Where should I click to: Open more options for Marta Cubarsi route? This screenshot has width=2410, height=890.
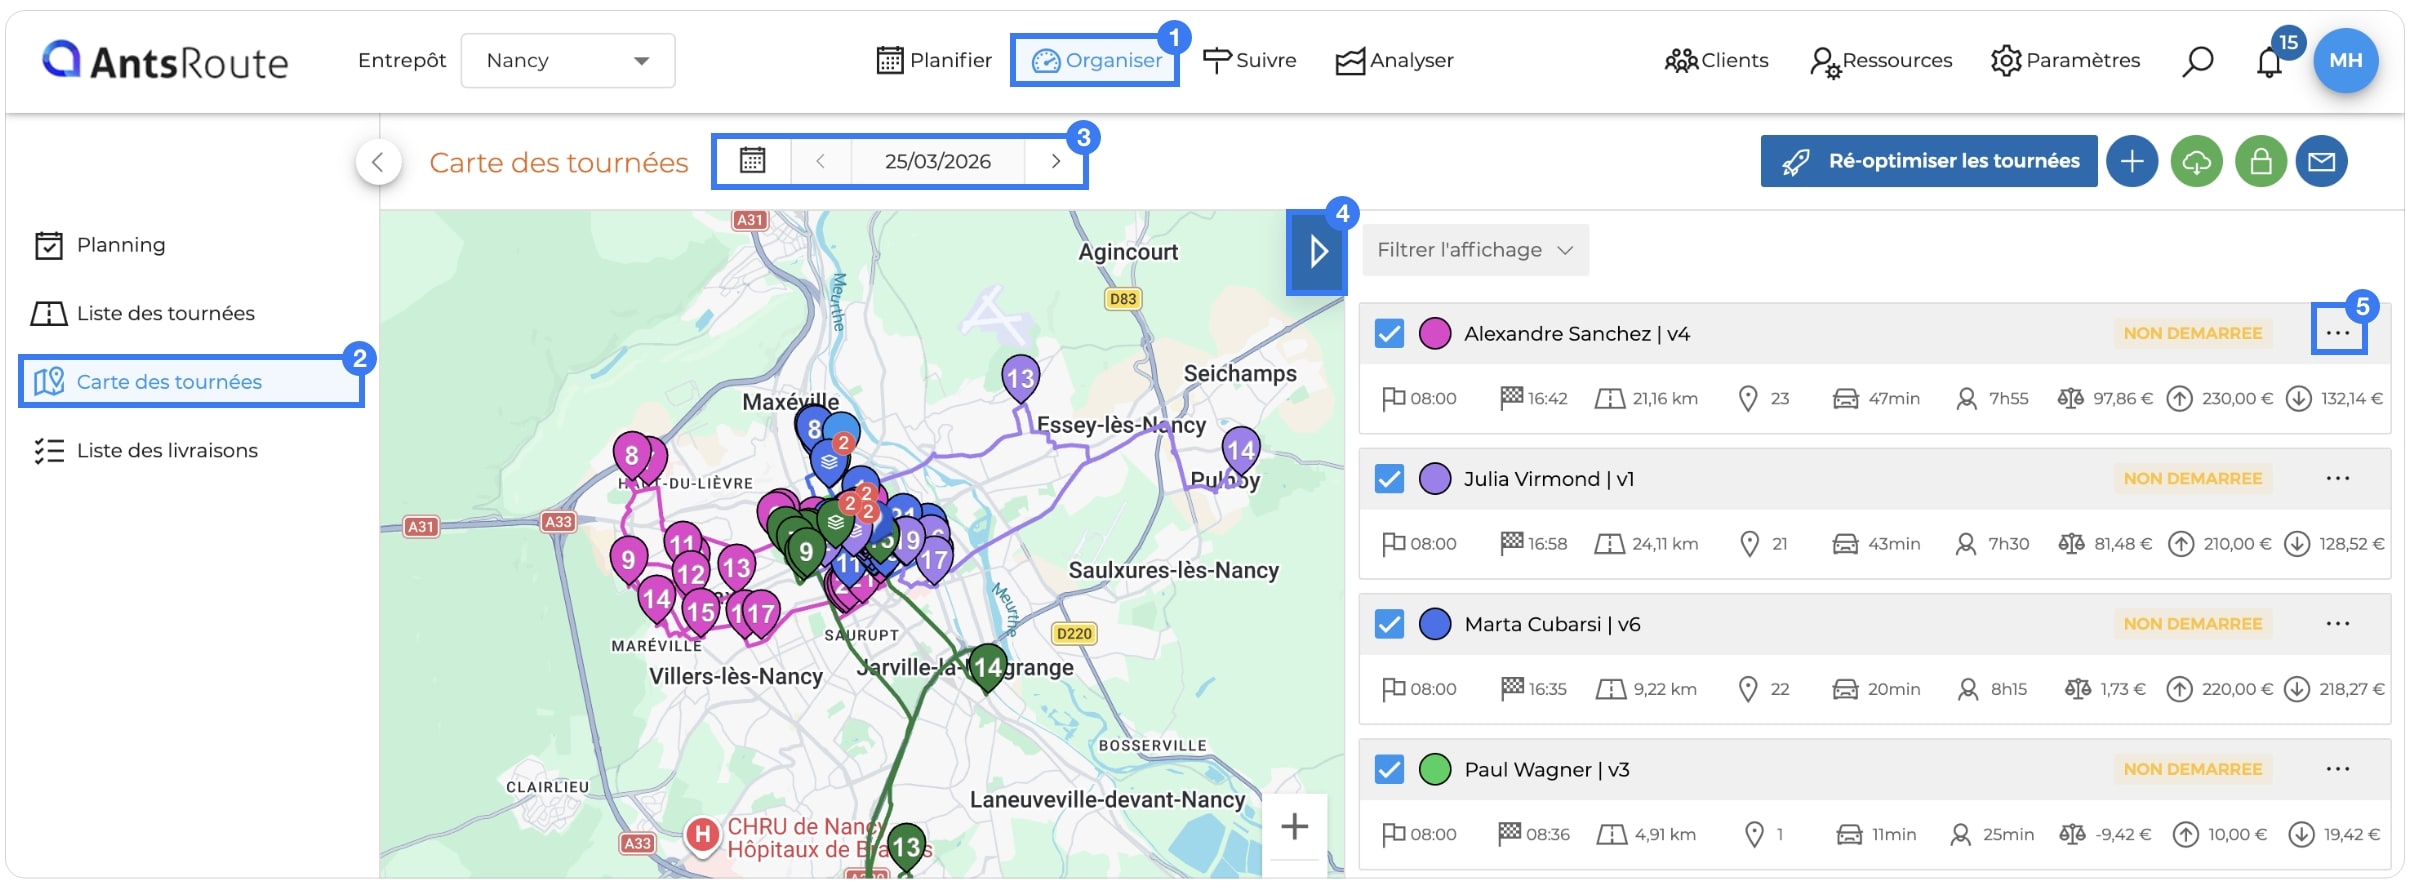point(2338,623)
